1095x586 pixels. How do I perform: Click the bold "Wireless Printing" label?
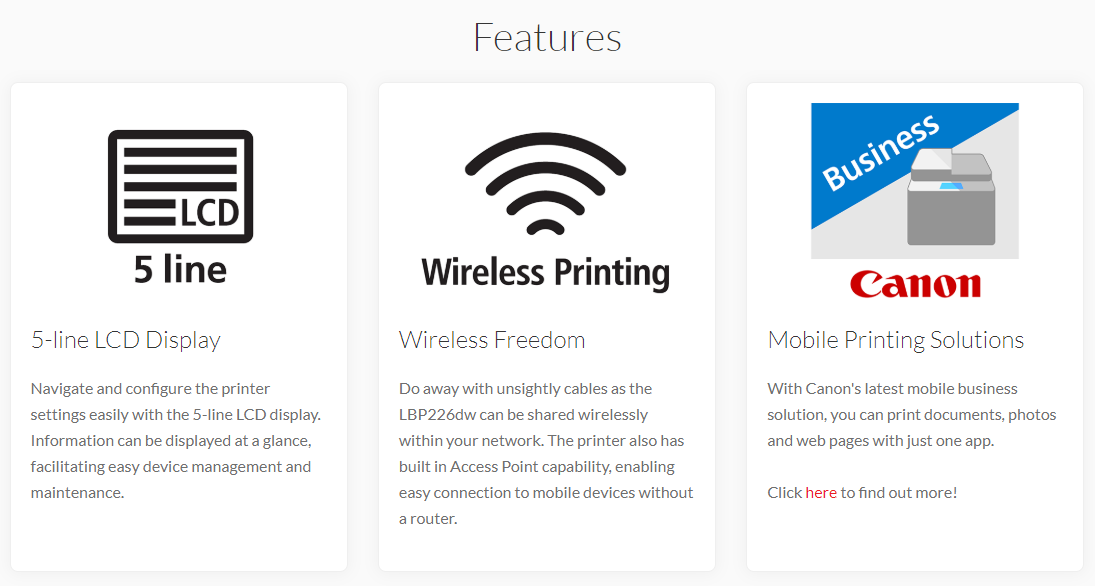point(545,272)
